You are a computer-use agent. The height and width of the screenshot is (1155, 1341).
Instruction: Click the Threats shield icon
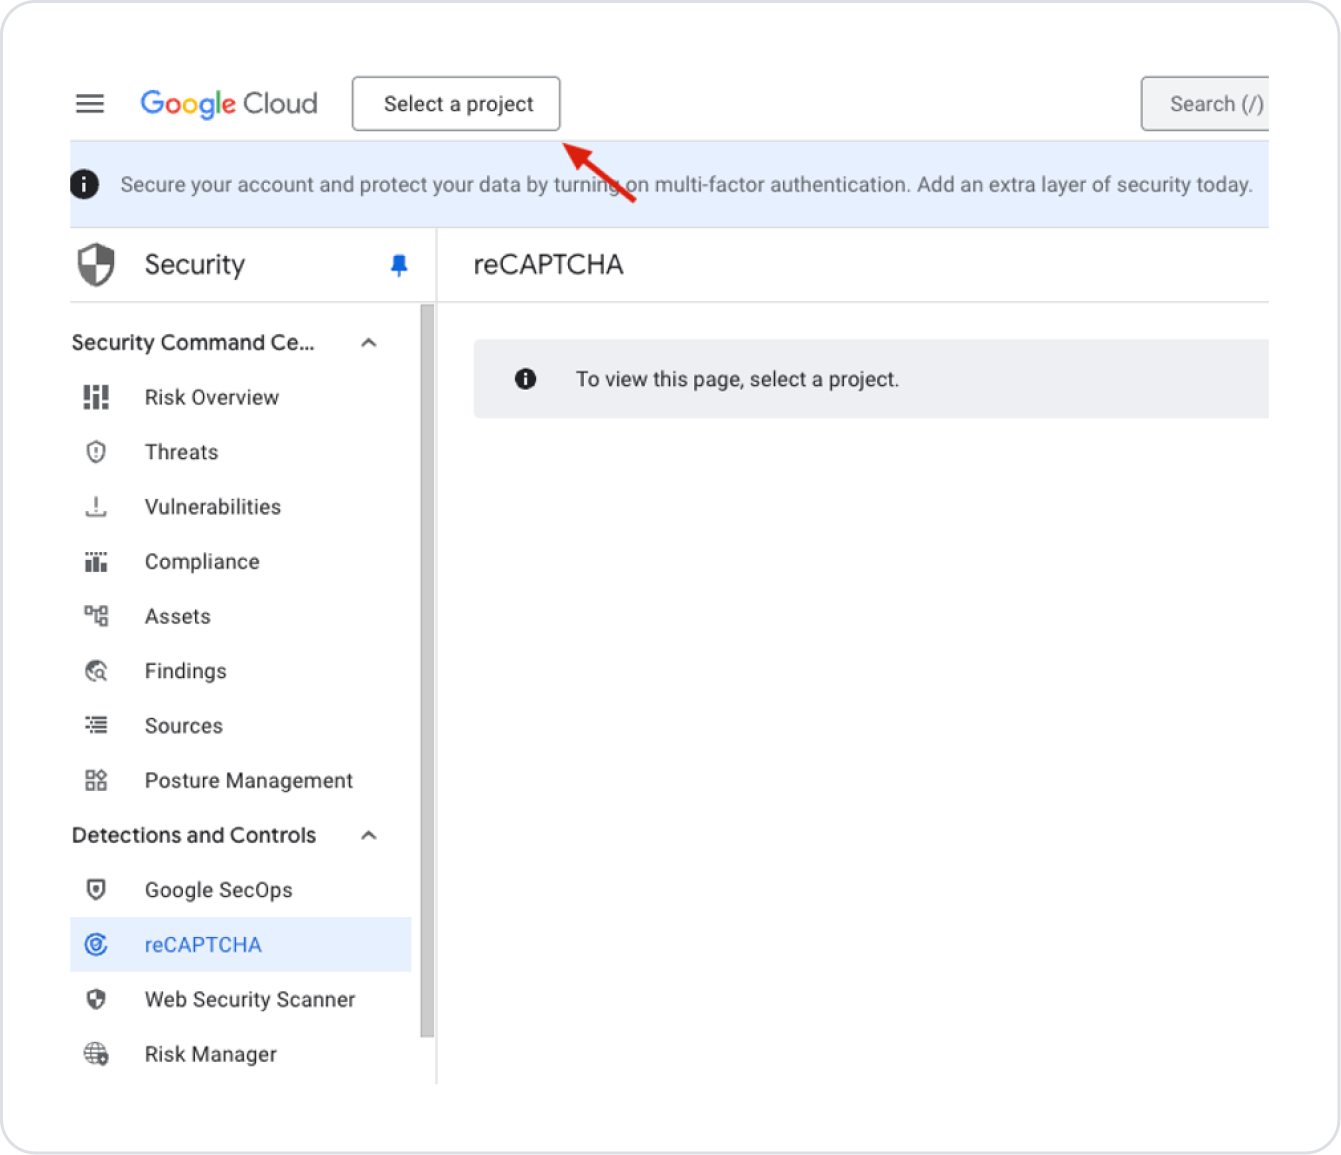point(96,452)
